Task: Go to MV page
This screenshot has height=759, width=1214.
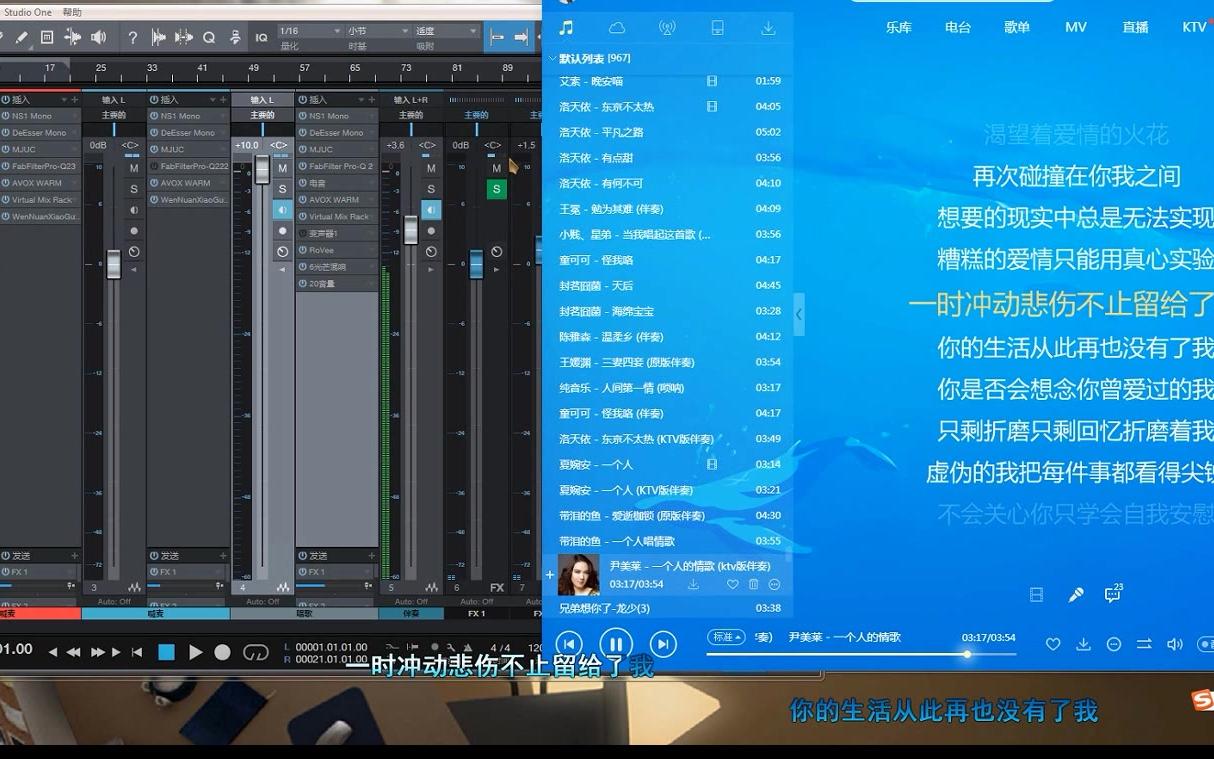Action: [1076, 28]
